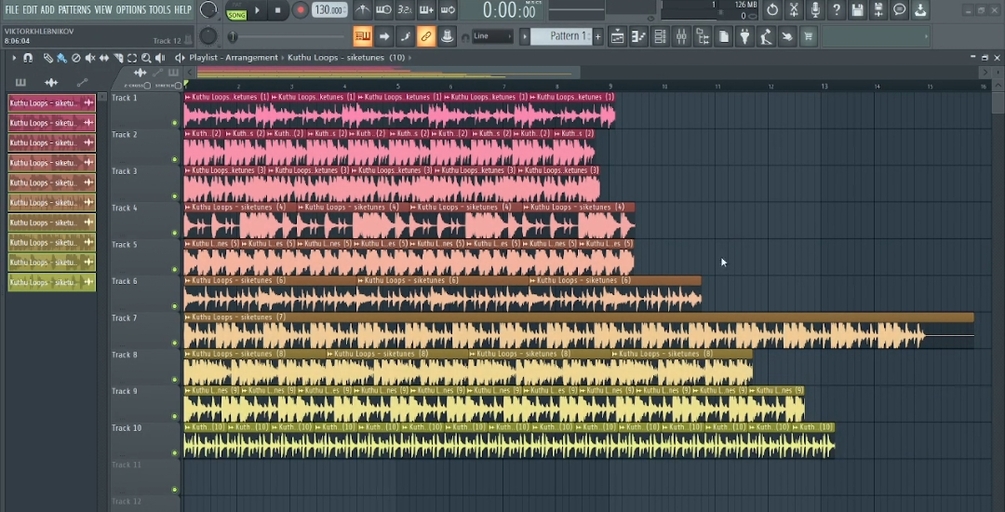Toggle the typing keyboard to piano button

tap(362, 37)
